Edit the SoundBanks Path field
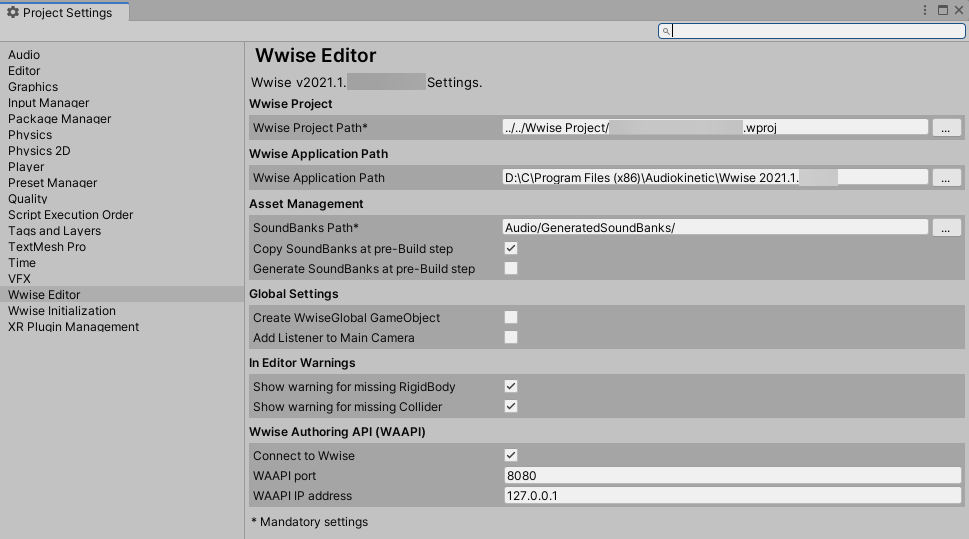Image resolution: width=969 pixels, height=539 pixels. 715,227
